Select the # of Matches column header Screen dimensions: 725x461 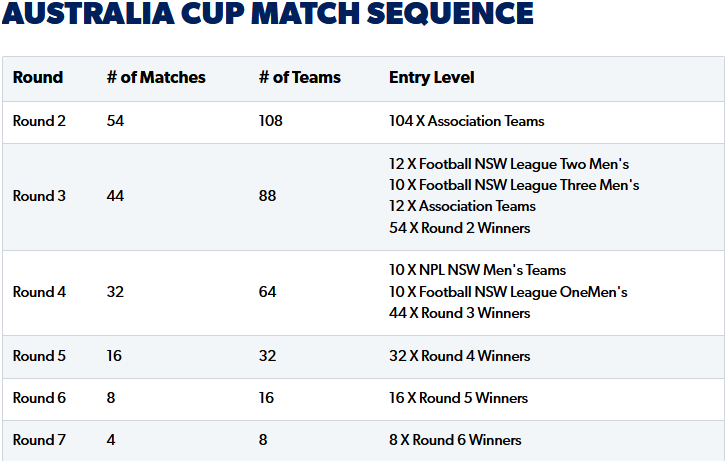click(156, 77)
